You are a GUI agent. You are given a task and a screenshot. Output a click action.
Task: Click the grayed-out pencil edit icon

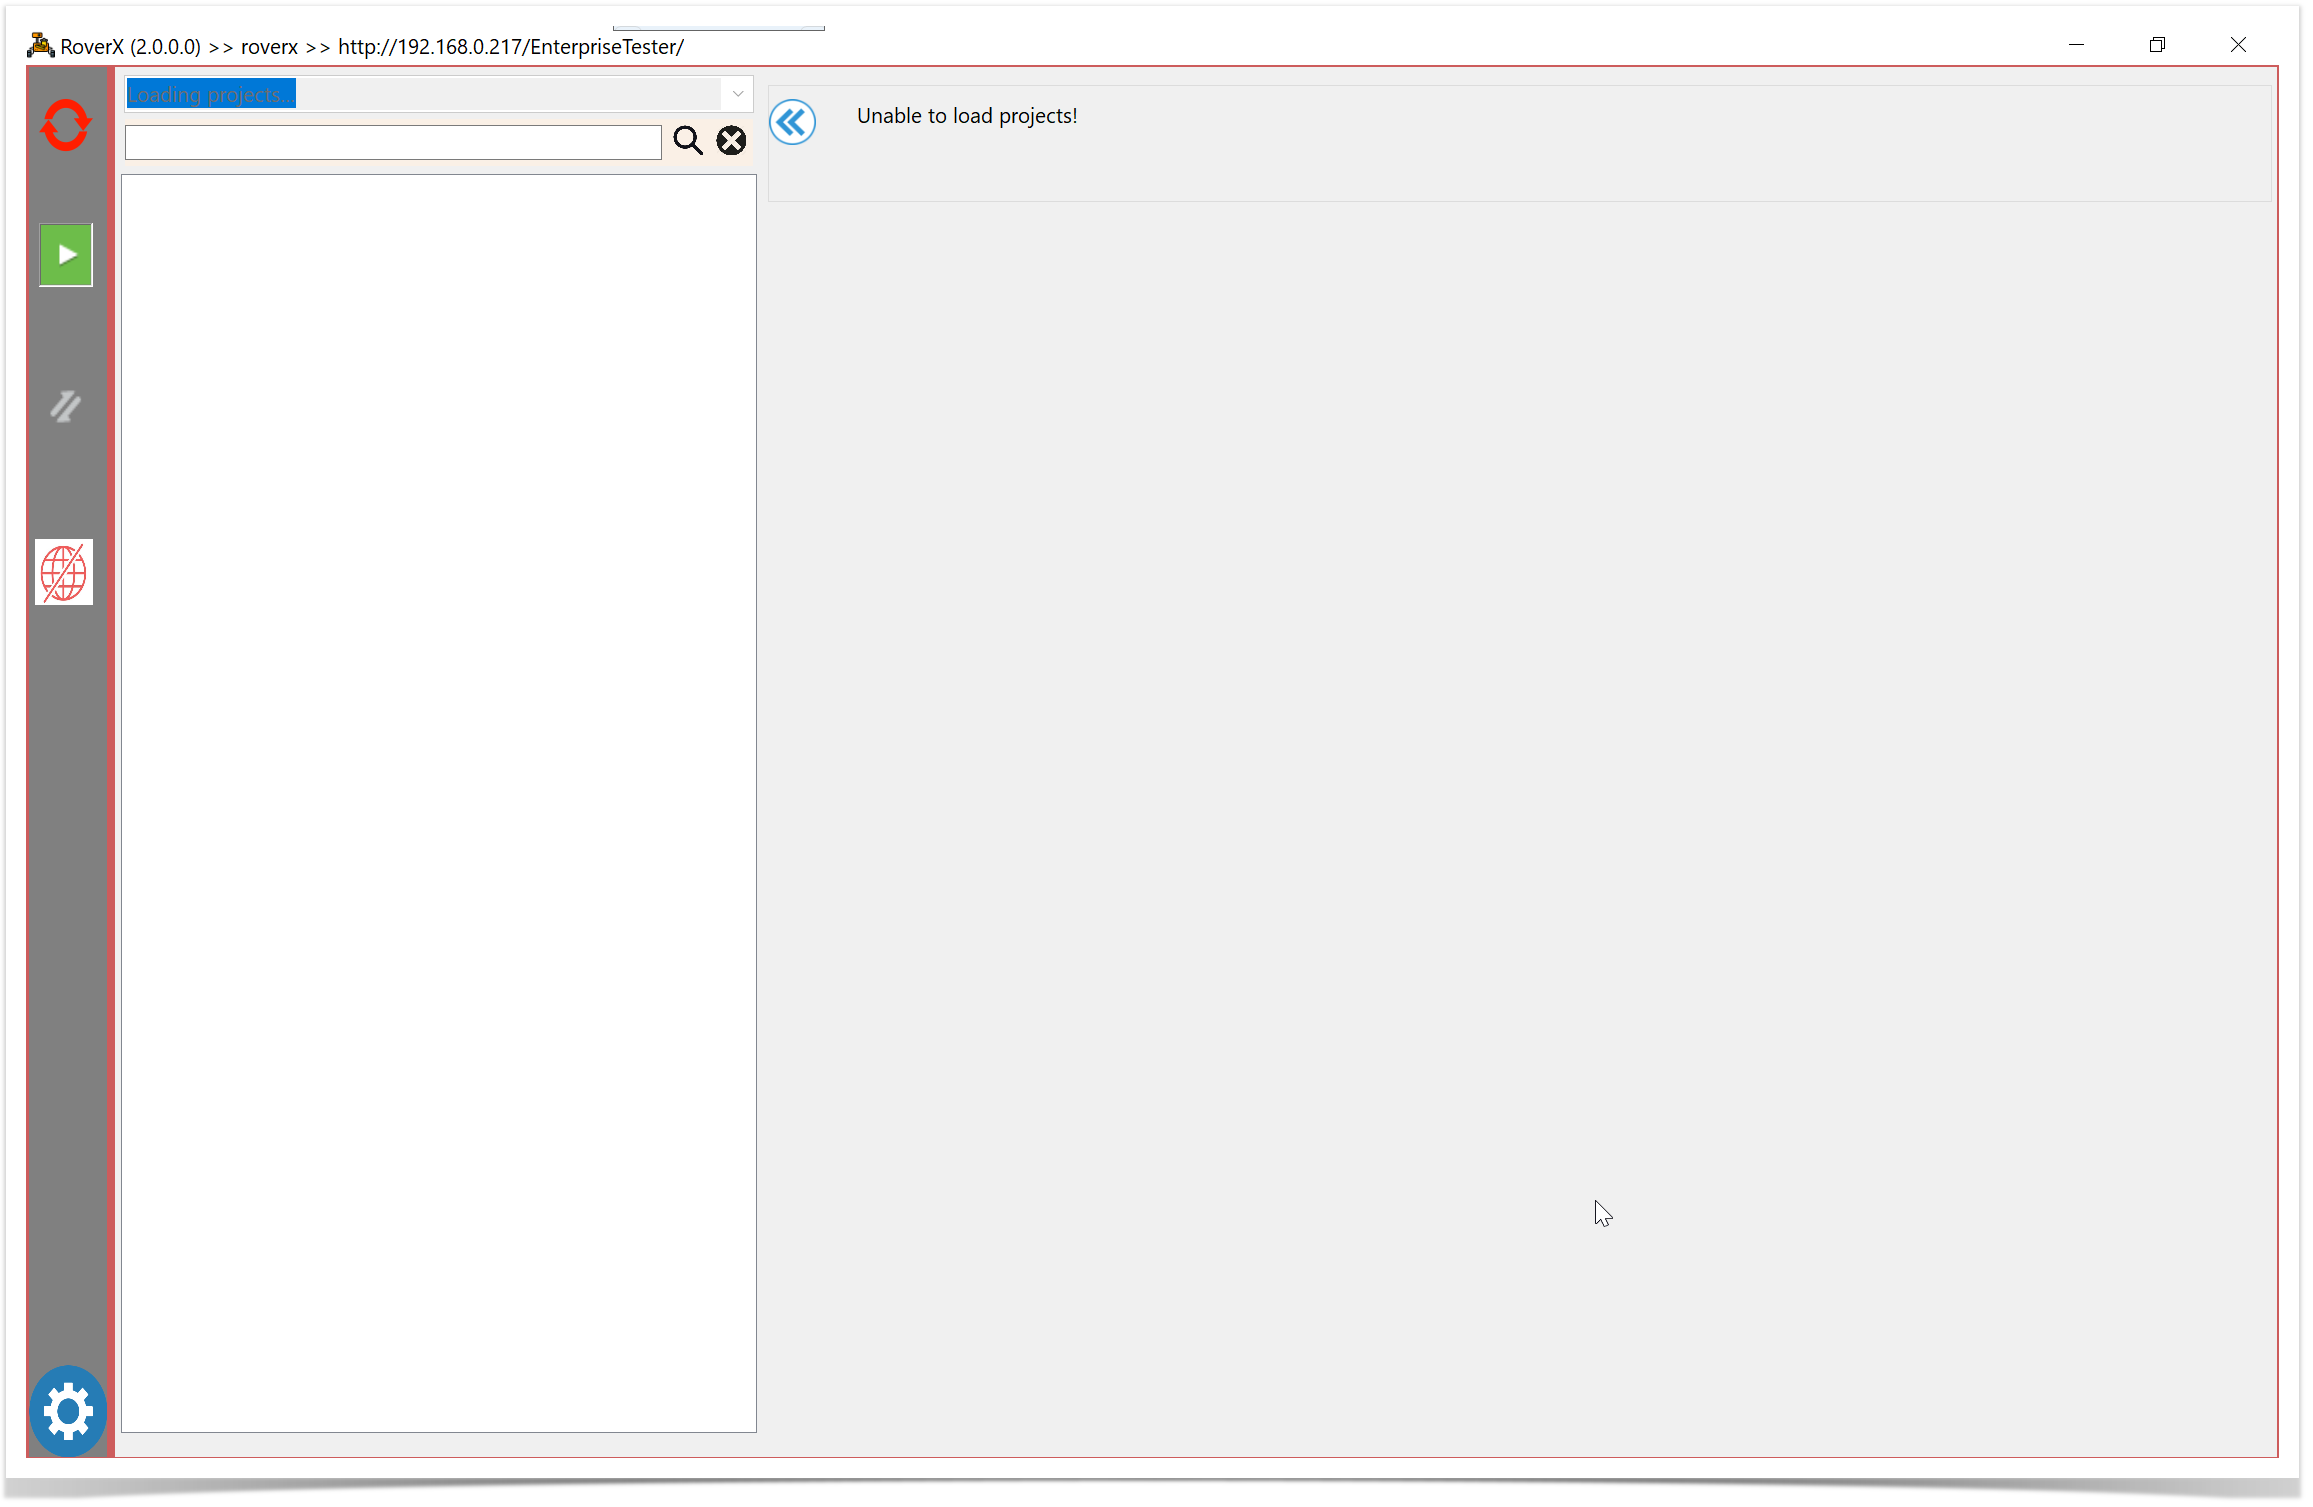point(65,406)
